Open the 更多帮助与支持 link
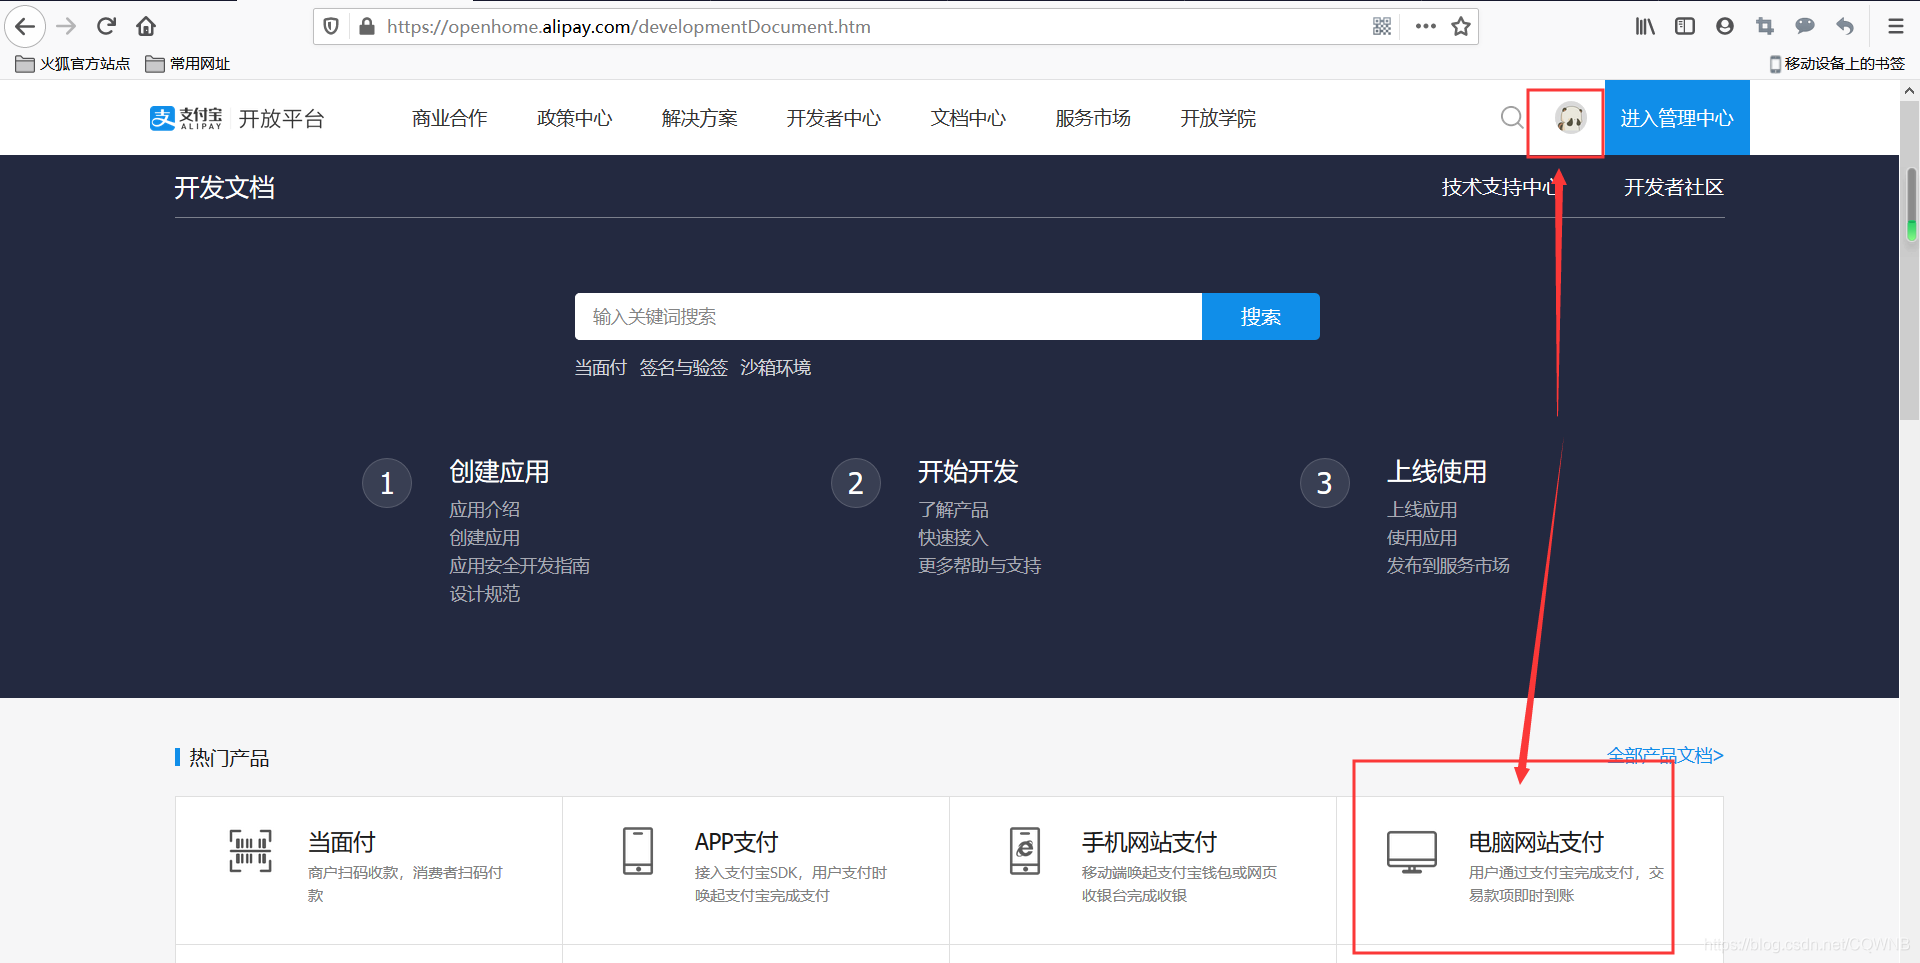1920x963 pixels. pyautogui.click(x=980, y=566)
